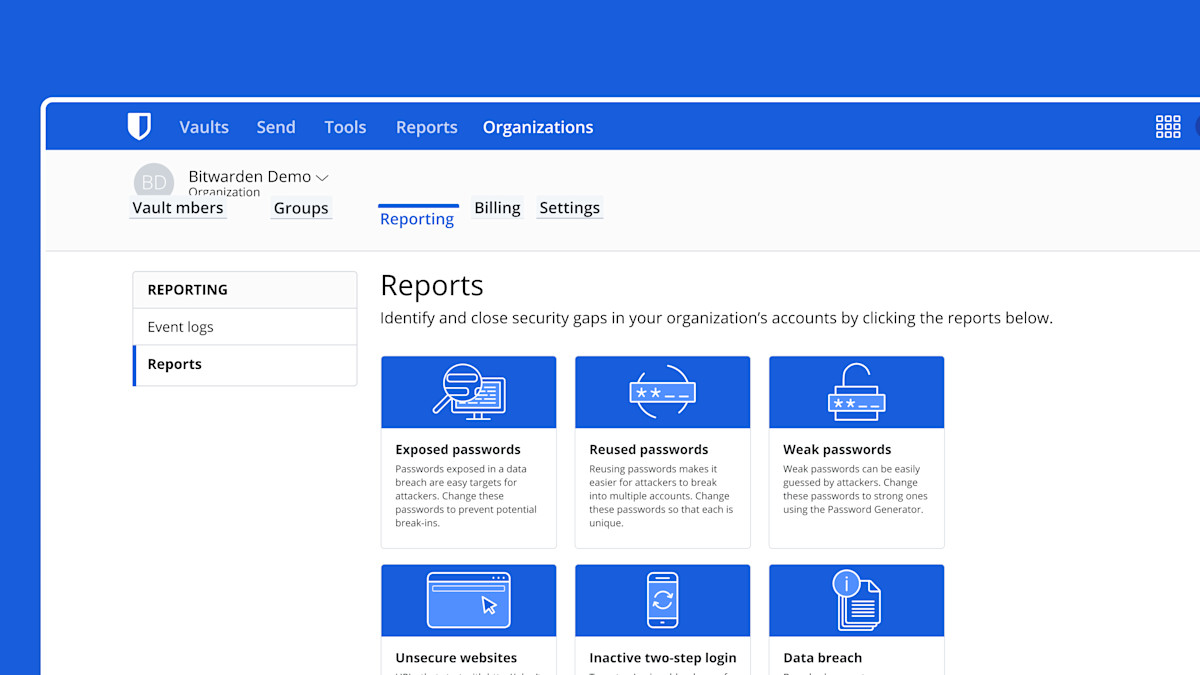1200x675 pixels.
Task: Switch to the Settings tab
Action: coord(569,208)
